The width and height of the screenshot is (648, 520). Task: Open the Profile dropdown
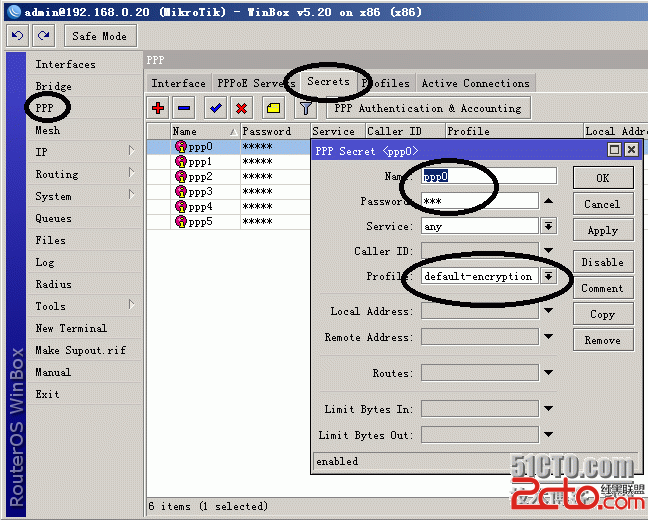[x=548, y=276]
